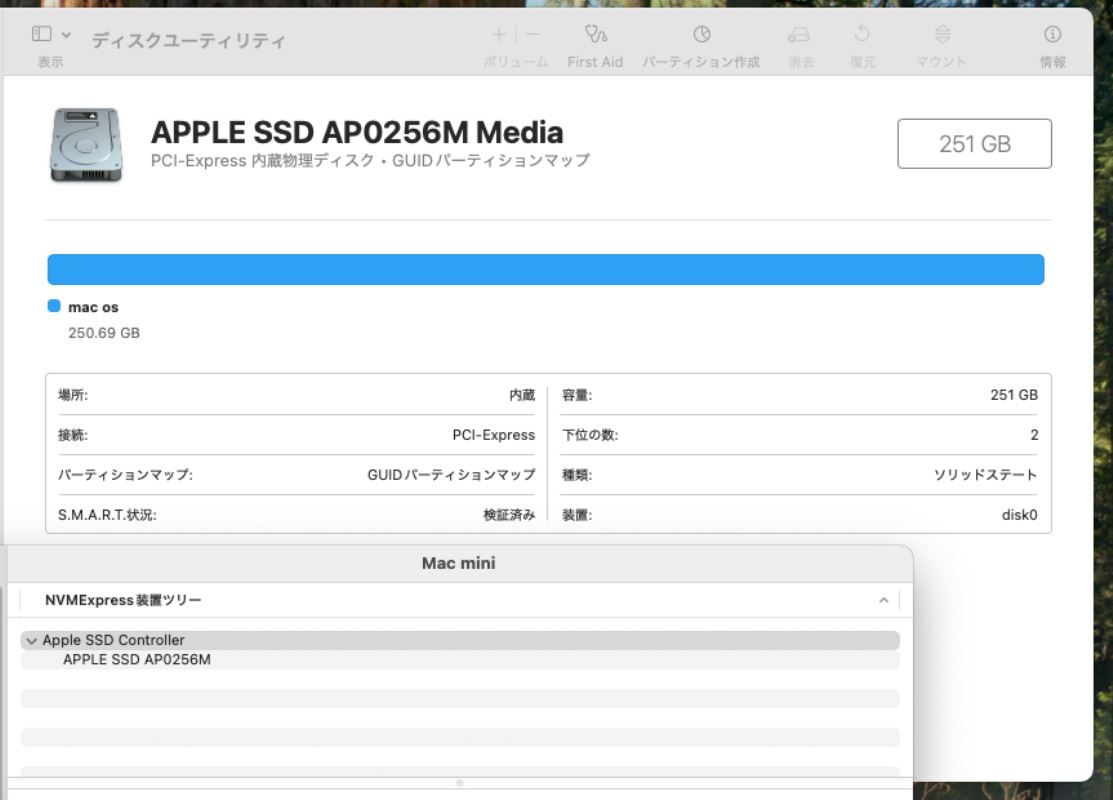Remove a volume with the minus icon
Screen dimensions: 1113x800
coord(533,35)
